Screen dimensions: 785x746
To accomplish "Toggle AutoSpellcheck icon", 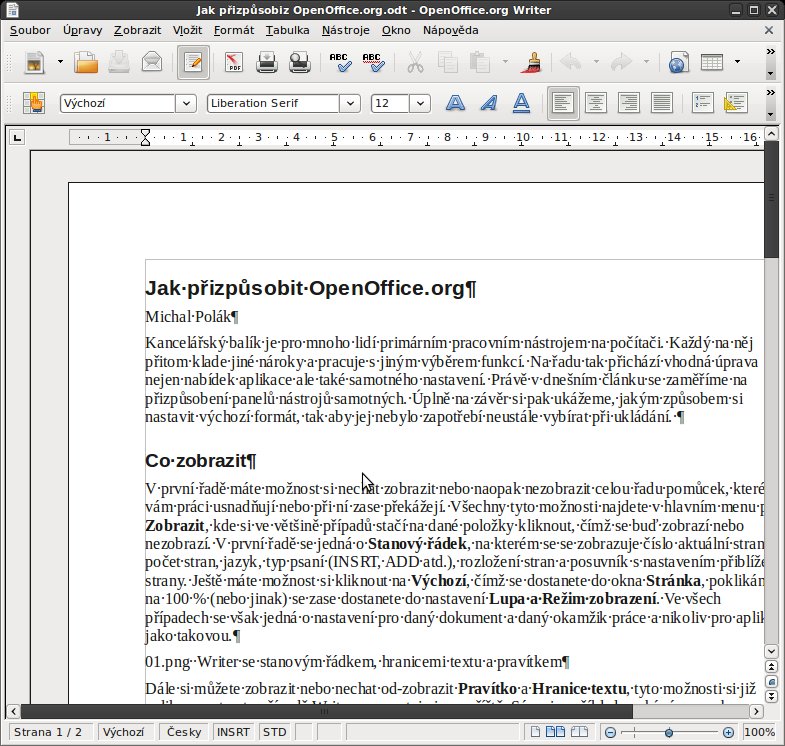I will point(374,62).
